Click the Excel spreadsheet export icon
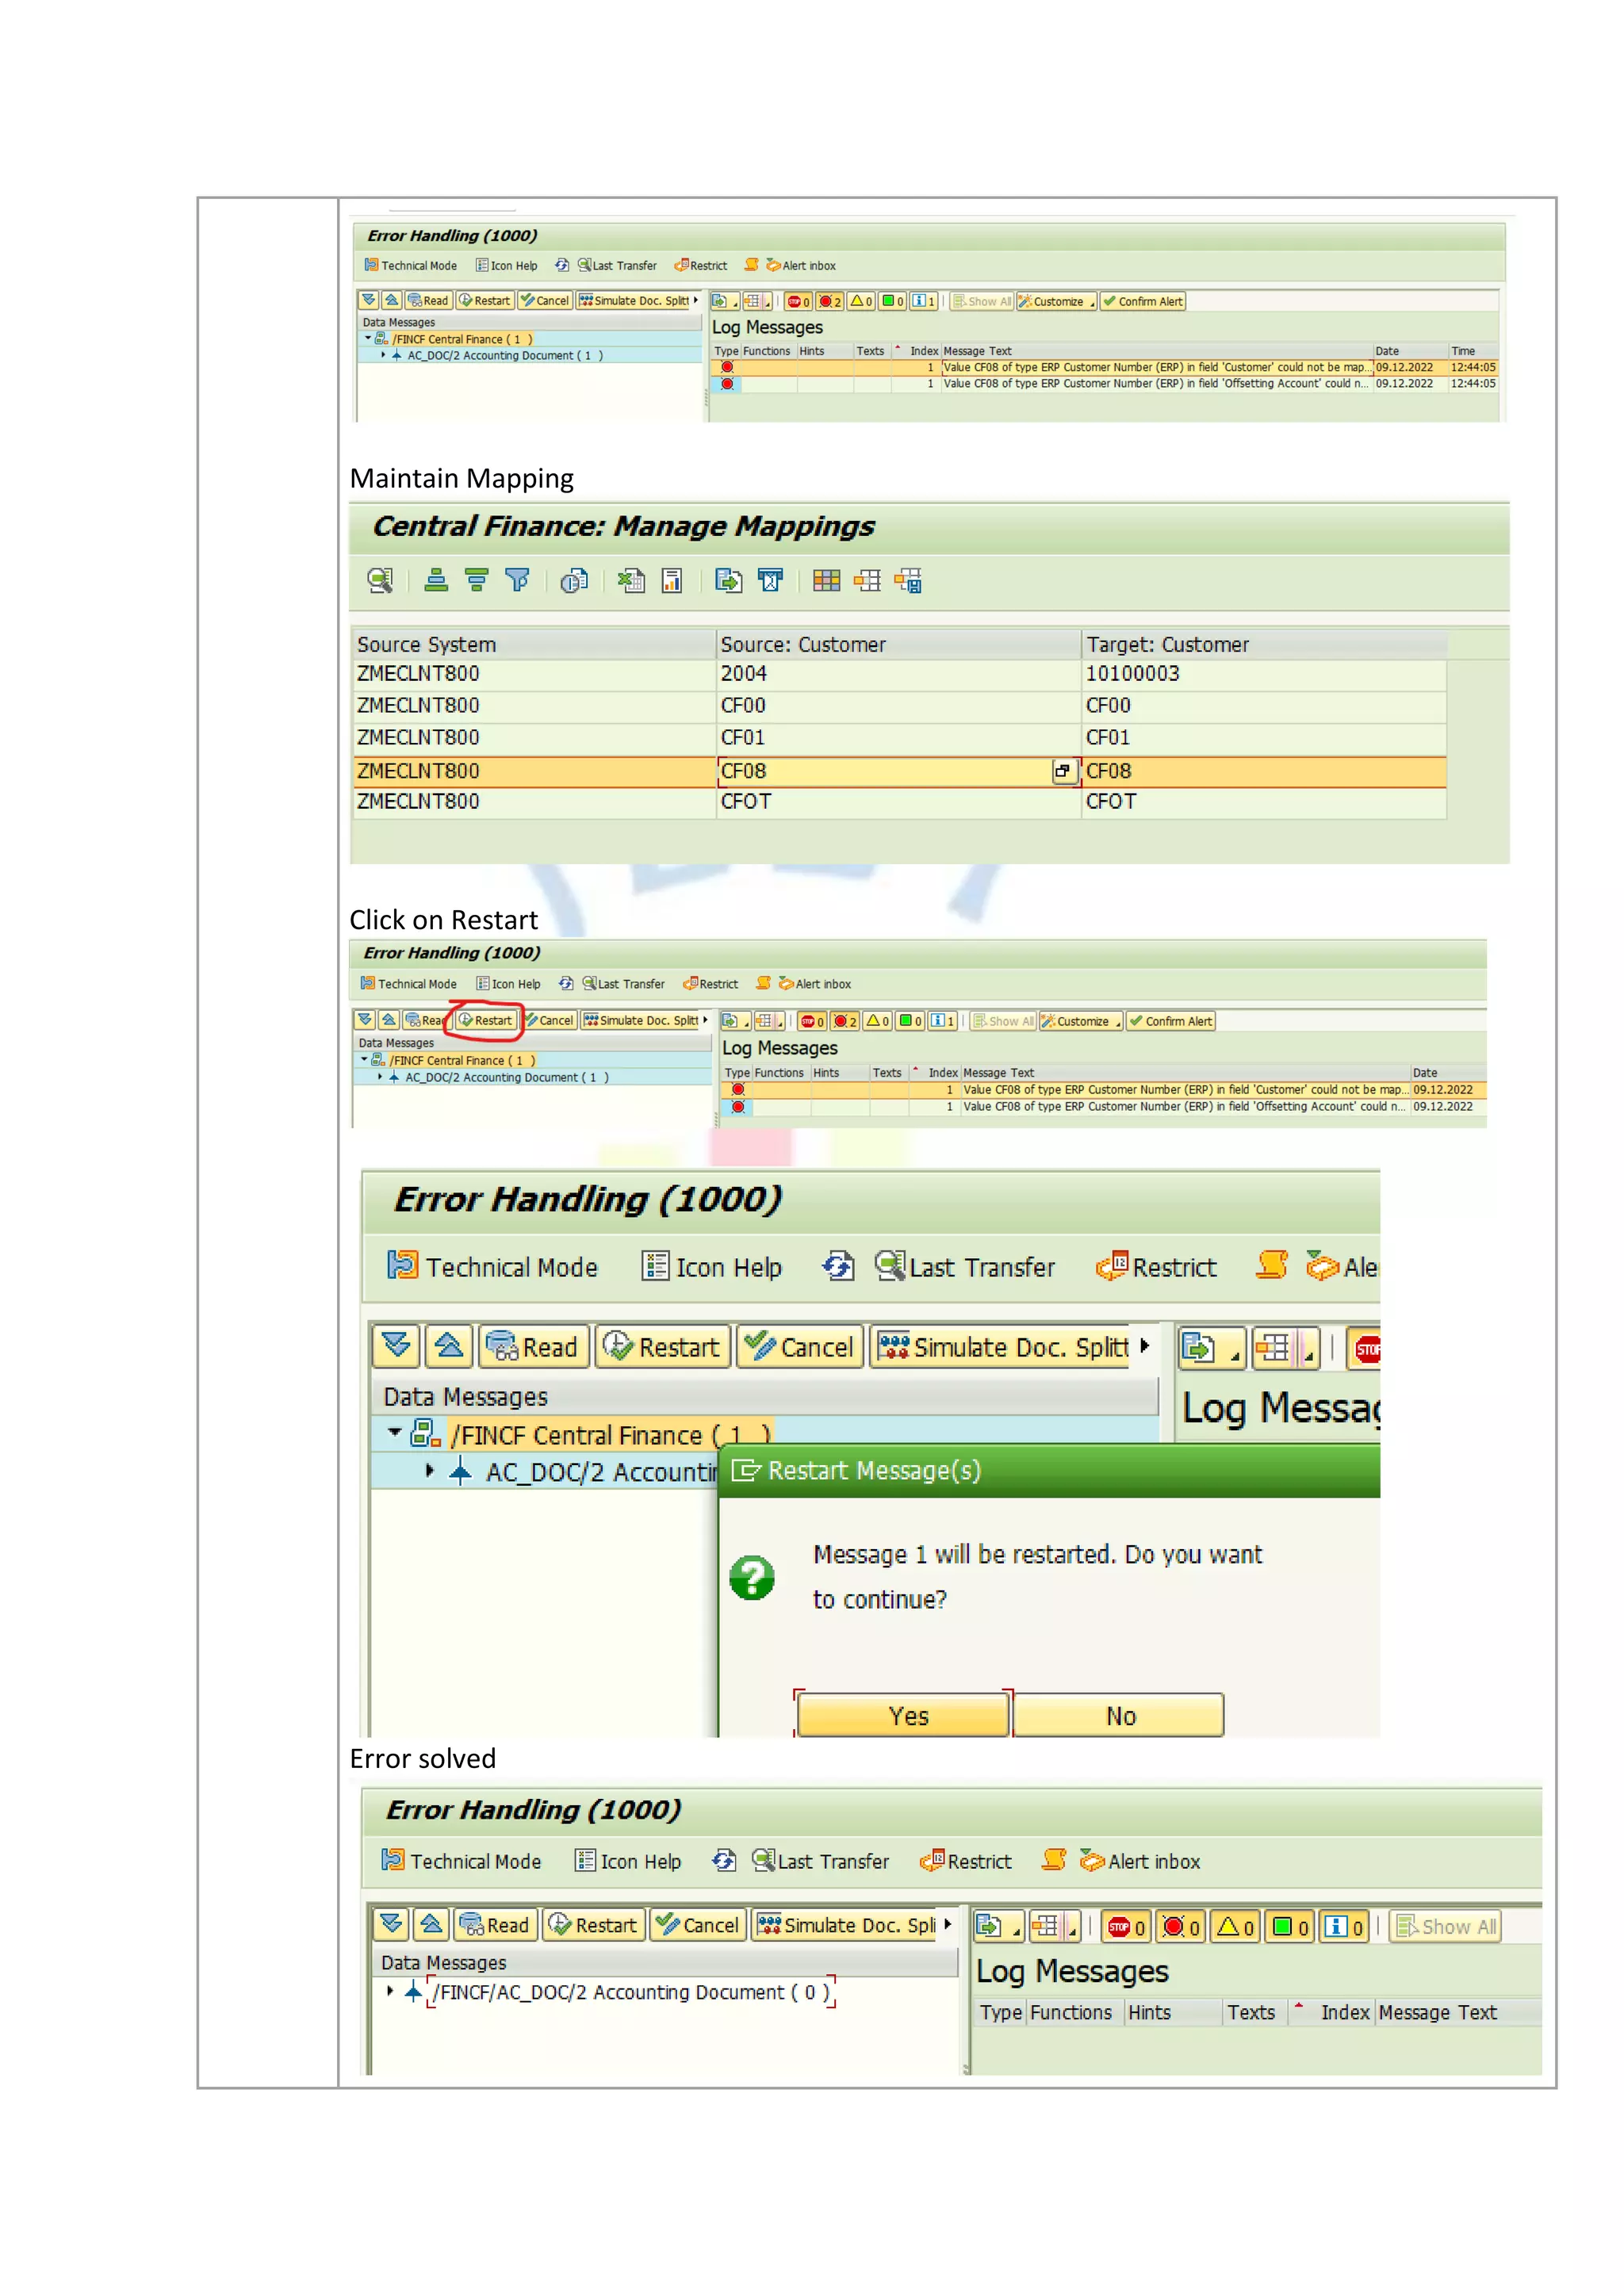This screenshot has width=1624, height=2296. click(x=631, y=580)
